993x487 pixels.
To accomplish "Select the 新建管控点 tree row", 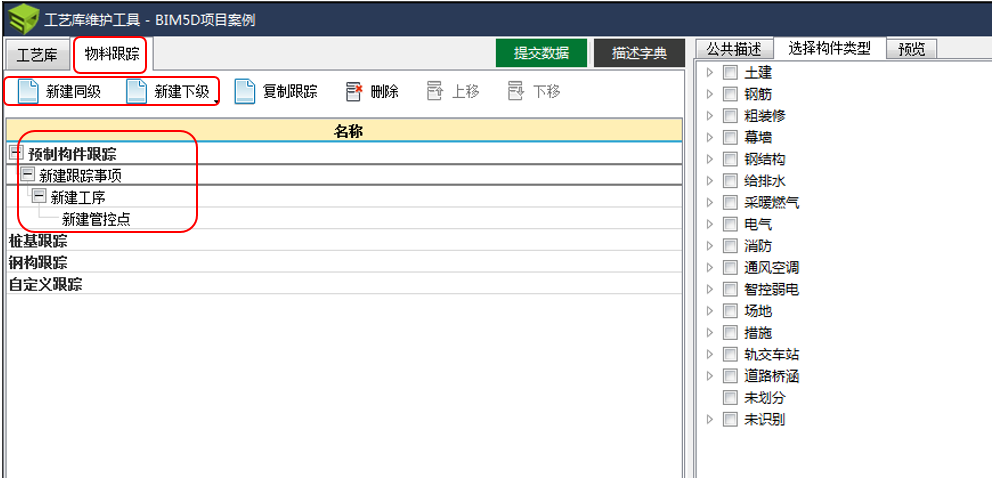I will tap(345, 219).
